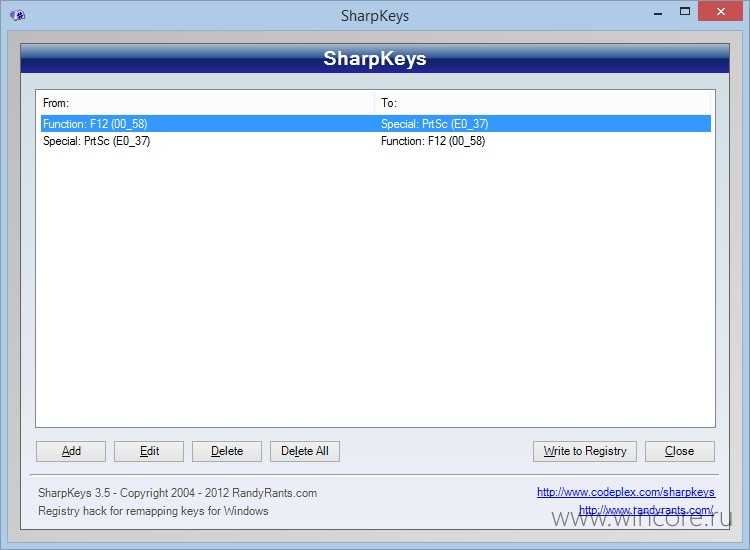Screen dimensions: 750x550
Task: Open the codeplex.com/sharpkeys link
Action: coord(626,492)
